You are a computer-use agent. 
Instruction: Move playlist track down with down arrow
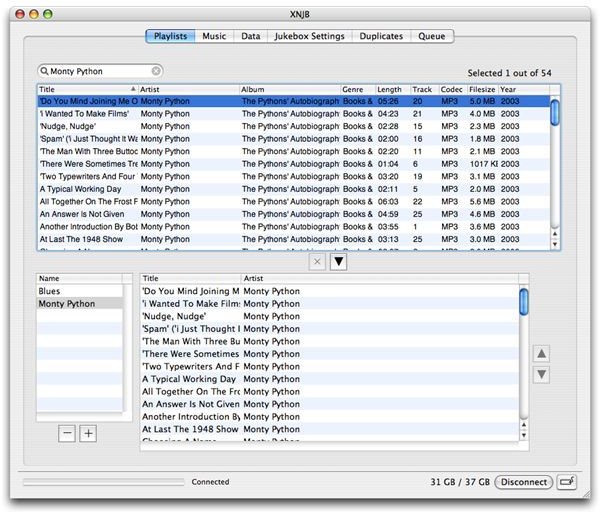(x=541, y=374)
